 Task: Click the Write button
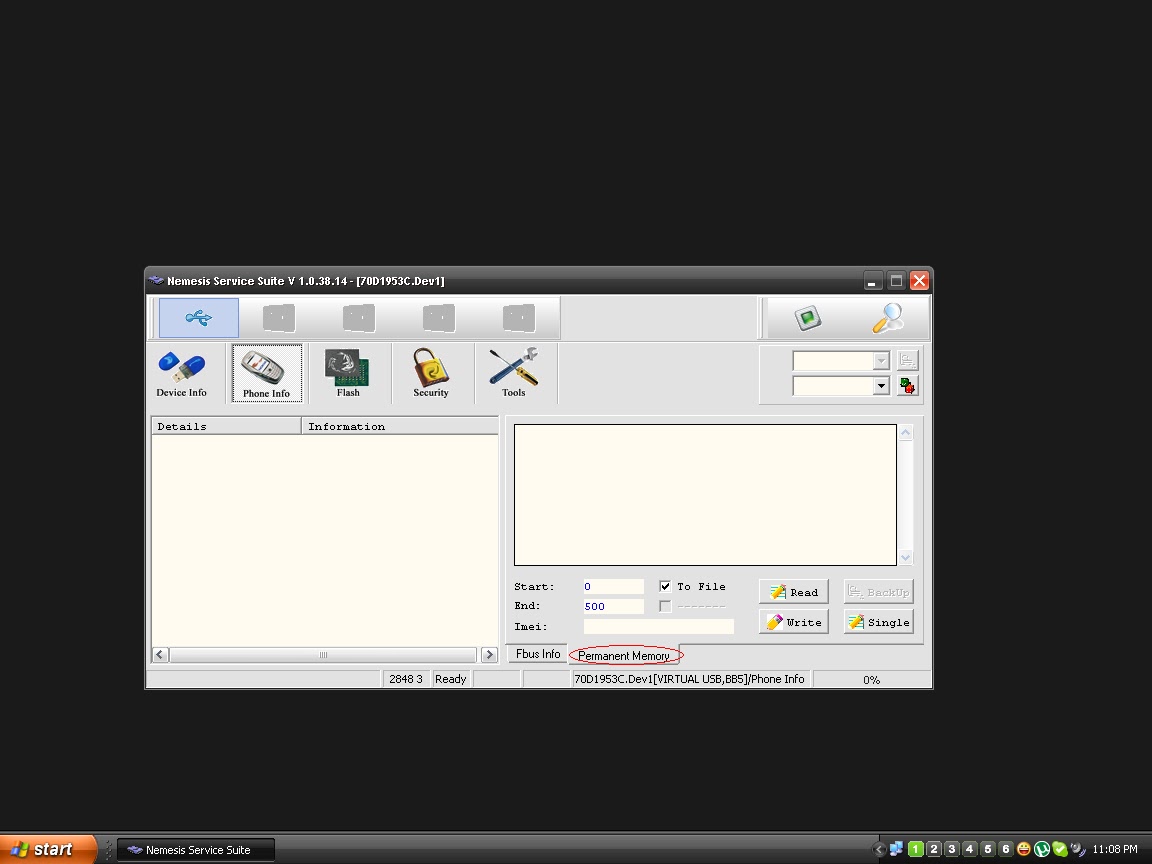pos(793,622)
